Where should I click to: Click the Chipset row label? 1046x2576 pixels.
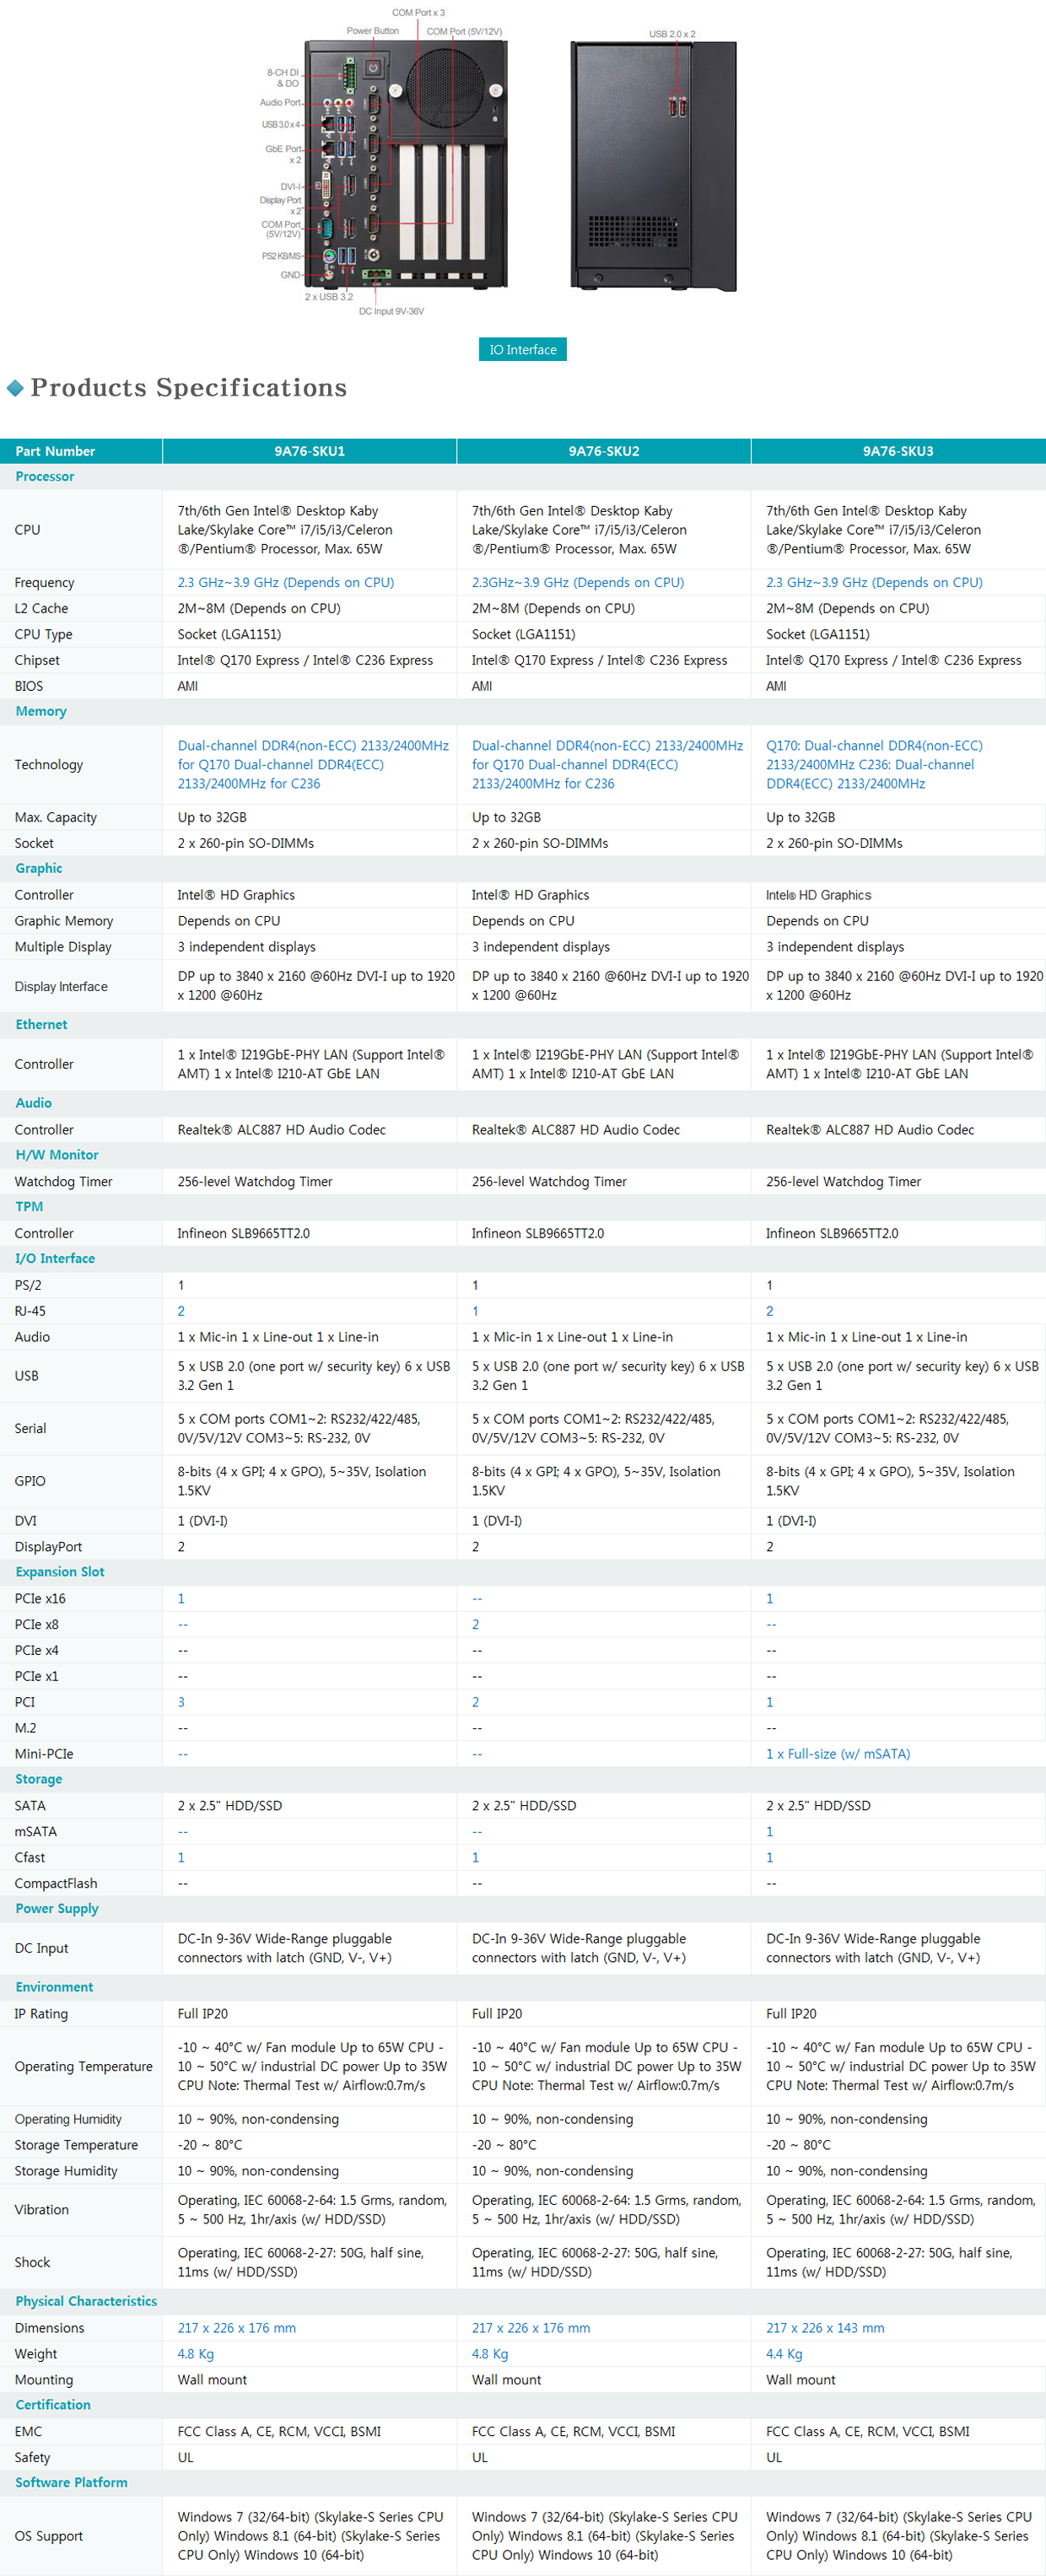tap(37, 661)
